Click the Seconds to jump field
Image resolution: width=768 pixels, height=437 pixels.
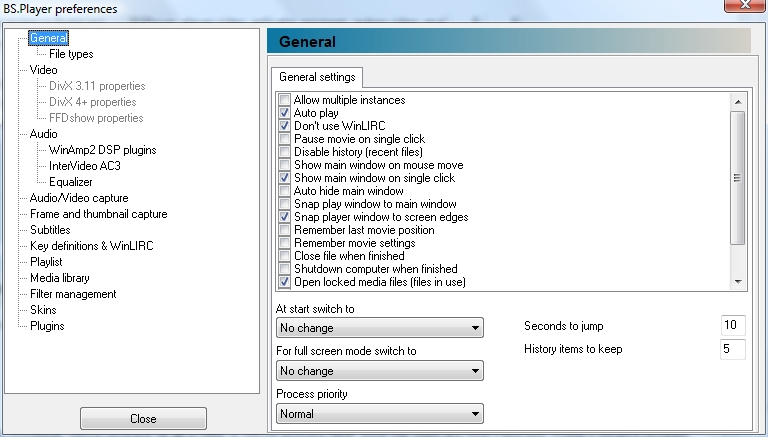click(x=733, y=325)
